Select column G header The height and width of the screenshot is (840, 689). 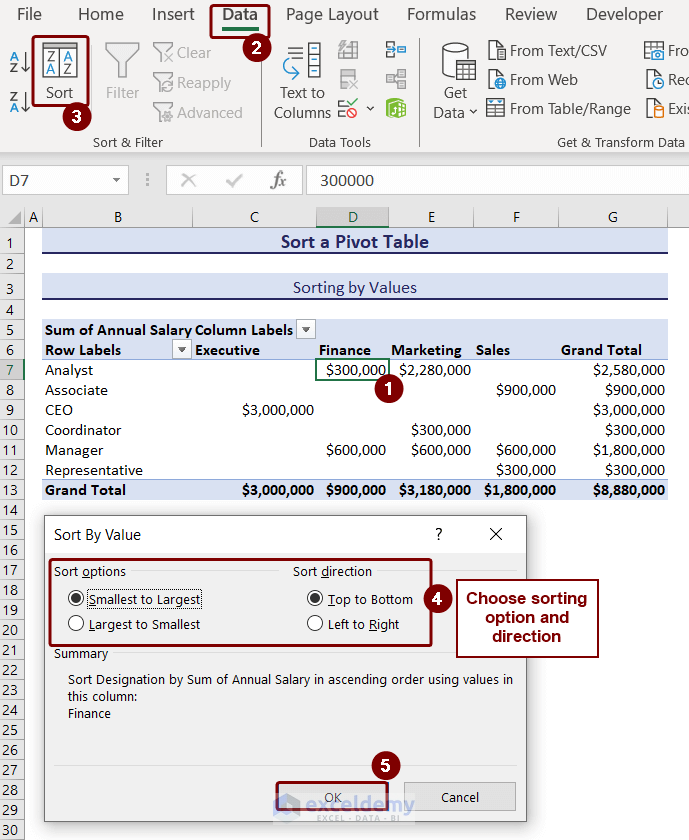(x=613, y=217)
